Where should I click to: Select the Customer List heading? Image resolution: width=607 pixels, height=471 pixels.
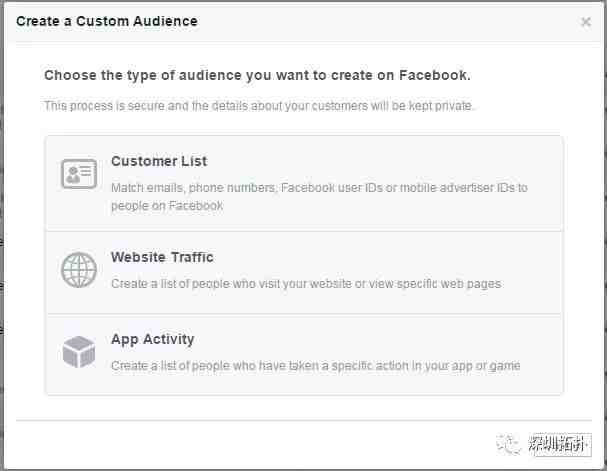159,161
